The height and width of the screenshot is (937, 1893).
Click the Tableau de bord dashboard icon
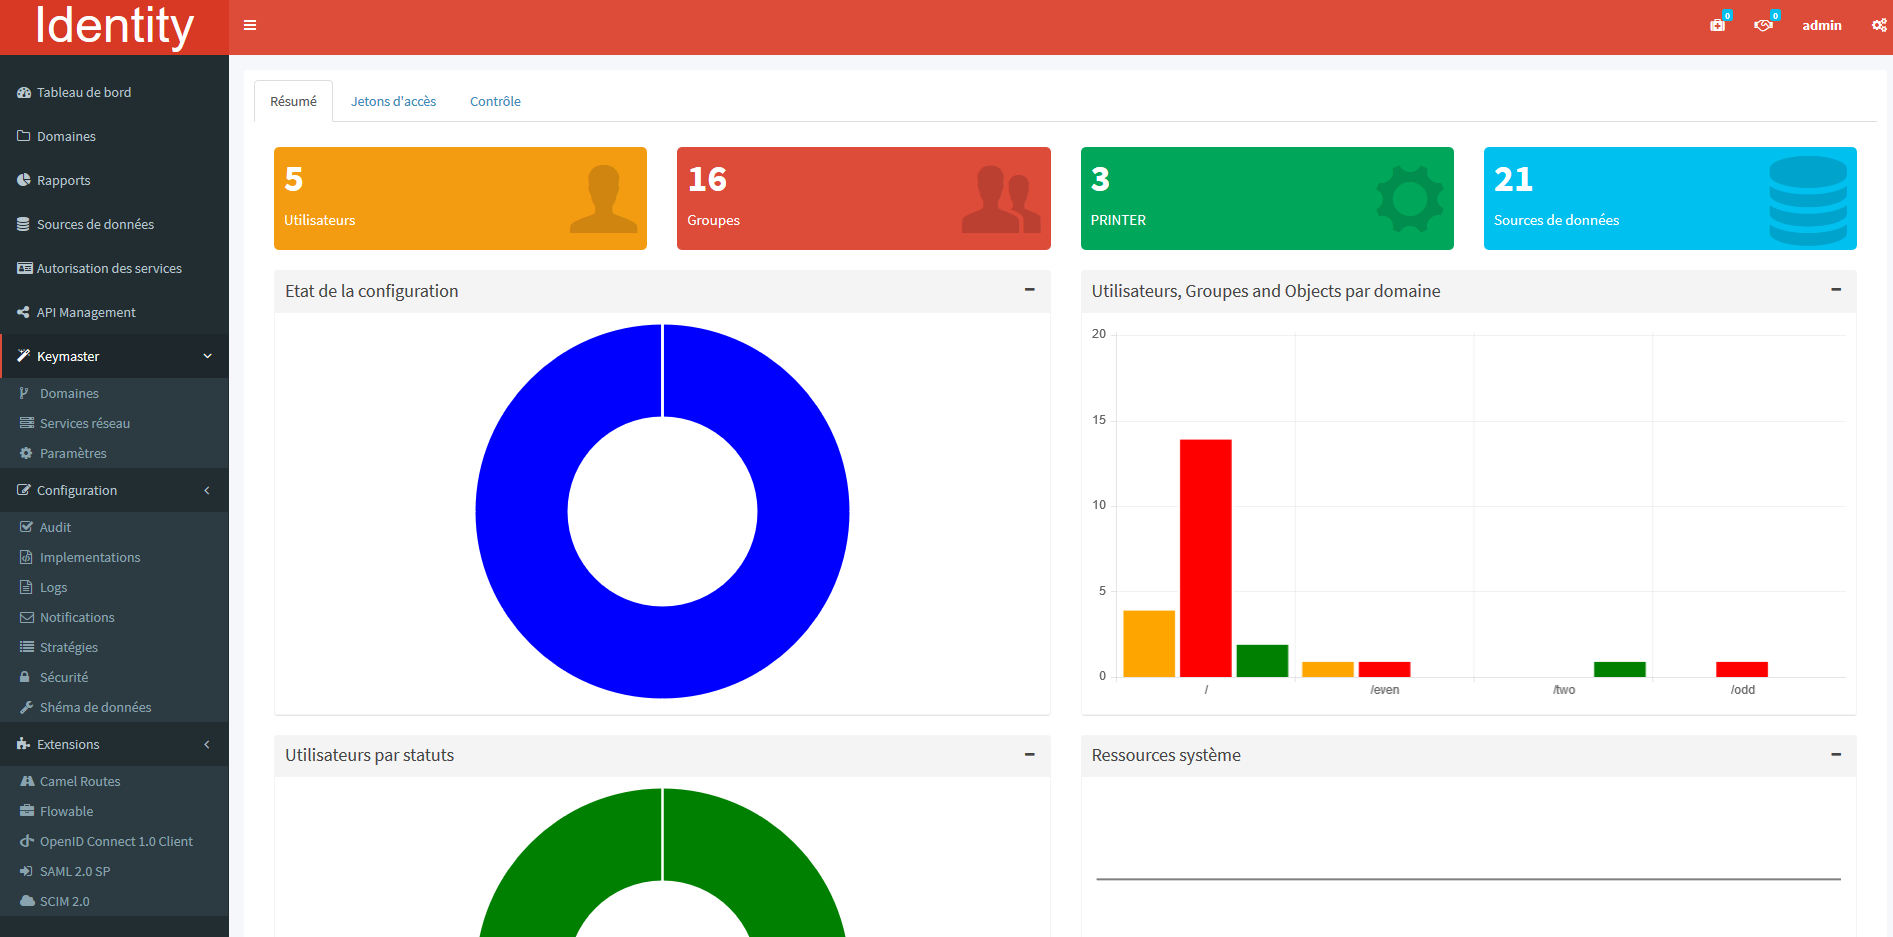(x=24, y=92)
